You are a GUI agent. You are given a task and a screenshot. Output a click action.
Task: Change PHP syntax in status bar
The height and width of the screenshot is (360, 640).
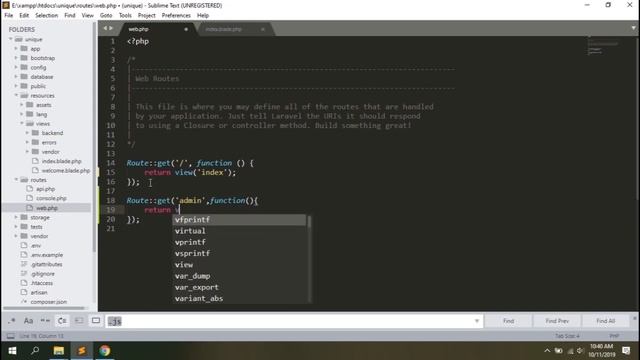[614, 336]
